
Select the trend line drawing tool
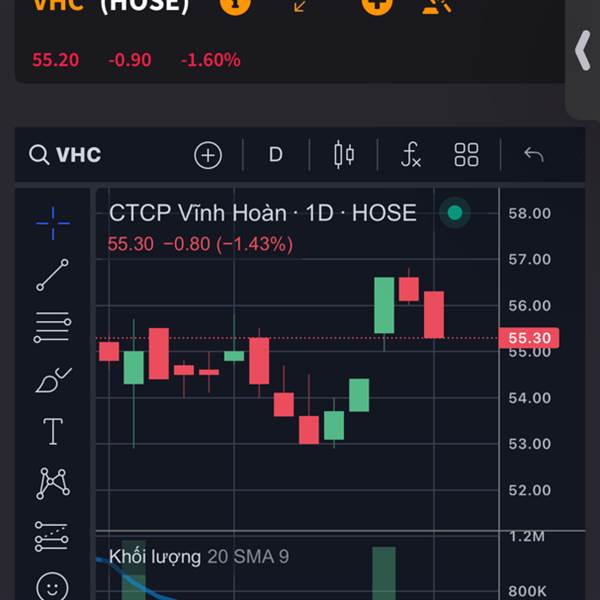[53, 275]
